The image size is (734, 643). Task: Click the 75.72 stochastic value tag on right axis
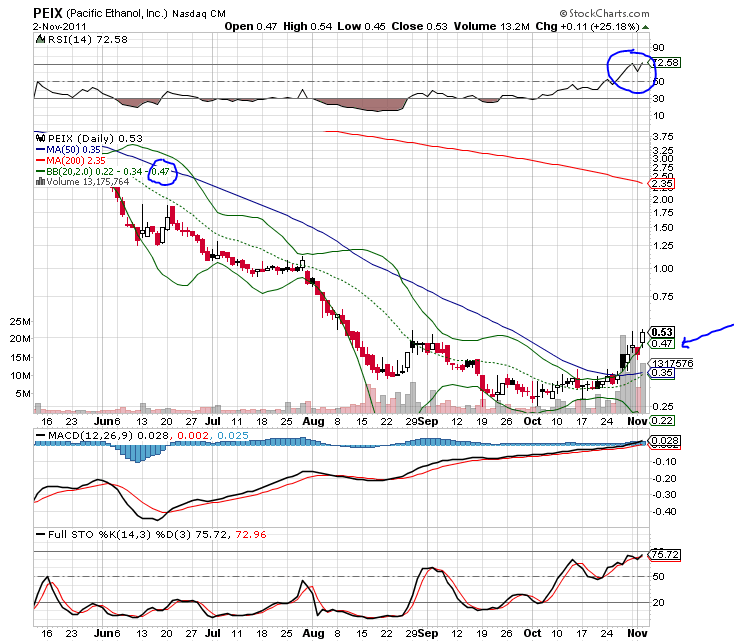click(664, 555)
